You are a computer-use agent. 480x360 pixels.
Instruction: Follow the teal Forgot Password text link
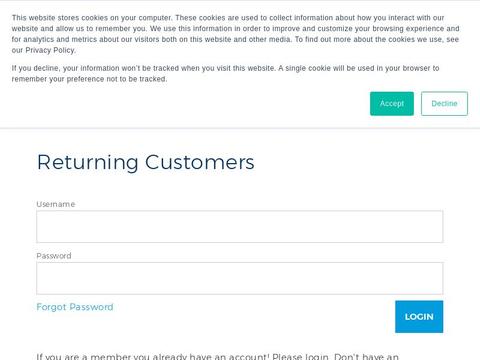click(75, 307)
